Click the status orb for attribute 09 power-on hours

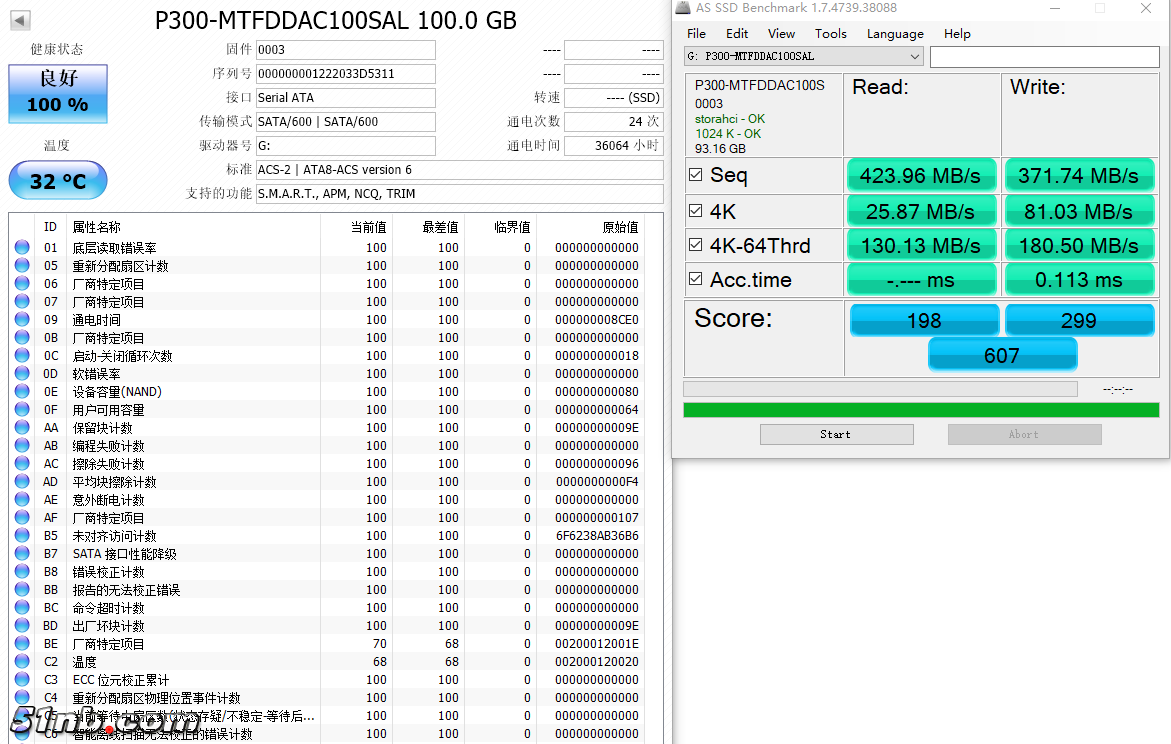[x=22, y=320]
